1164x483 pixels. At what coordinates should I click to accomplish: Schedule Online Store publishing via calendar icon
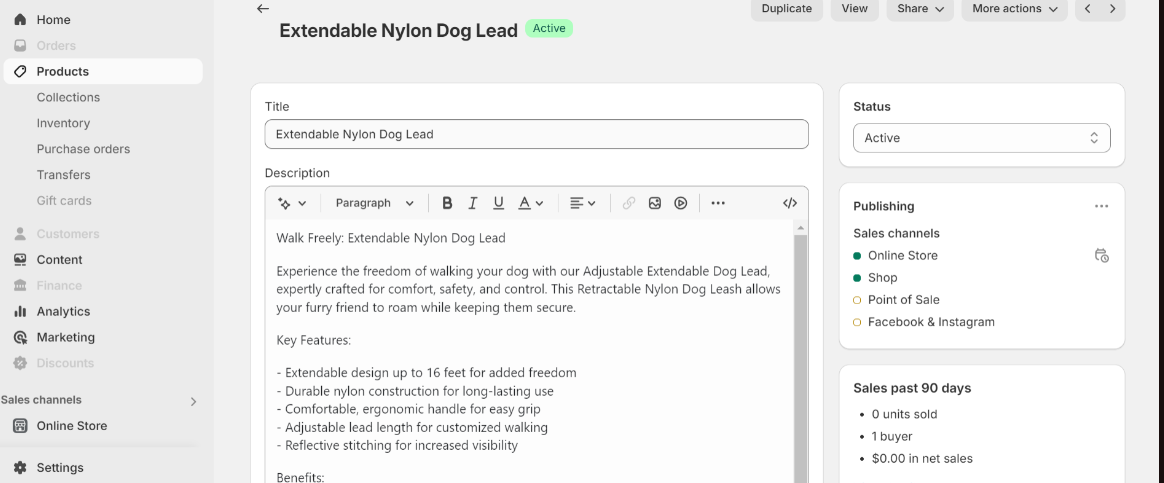coord(1101,256)
